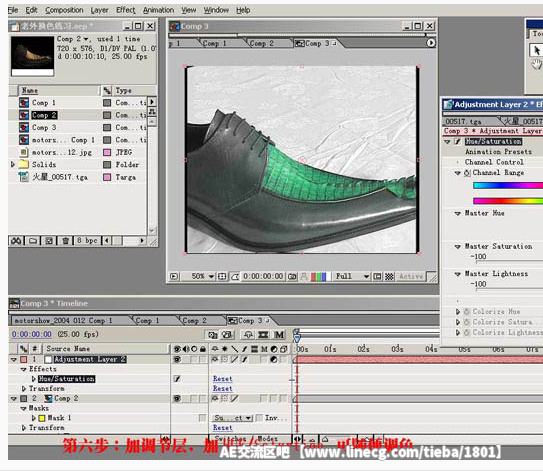Click the safe zones icon in Comp viewer
Image resolution: width=543 pixels, height=471 pixels.
pos(222,276)
